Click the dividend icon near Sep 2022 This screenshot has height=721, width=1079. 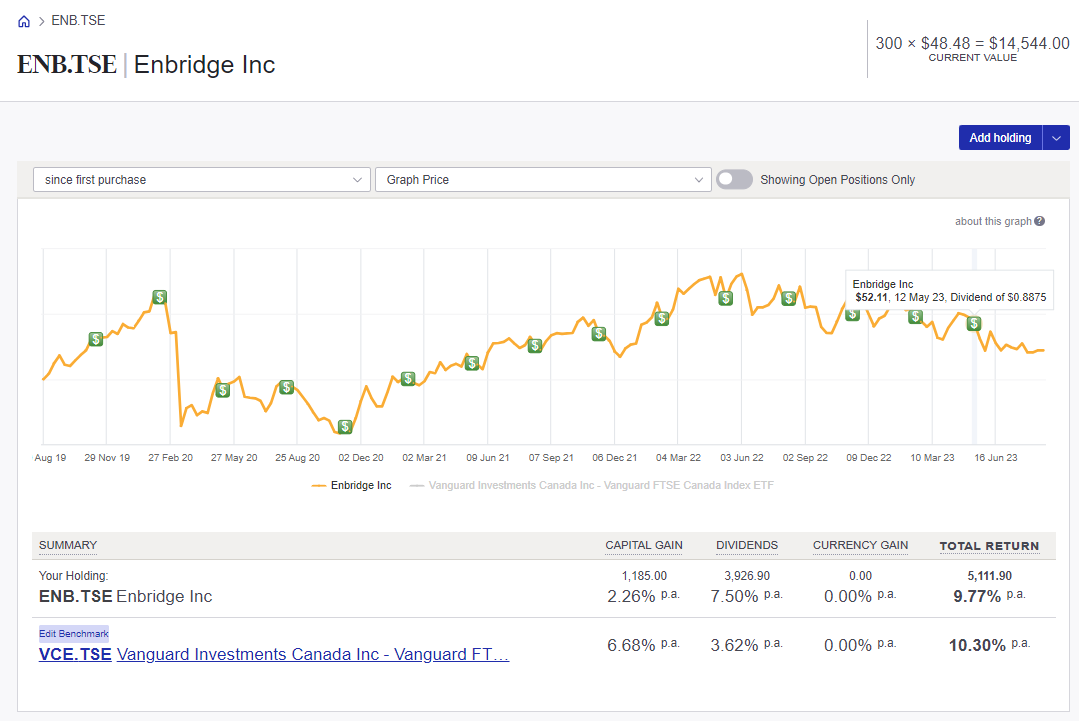click(789, 298)
